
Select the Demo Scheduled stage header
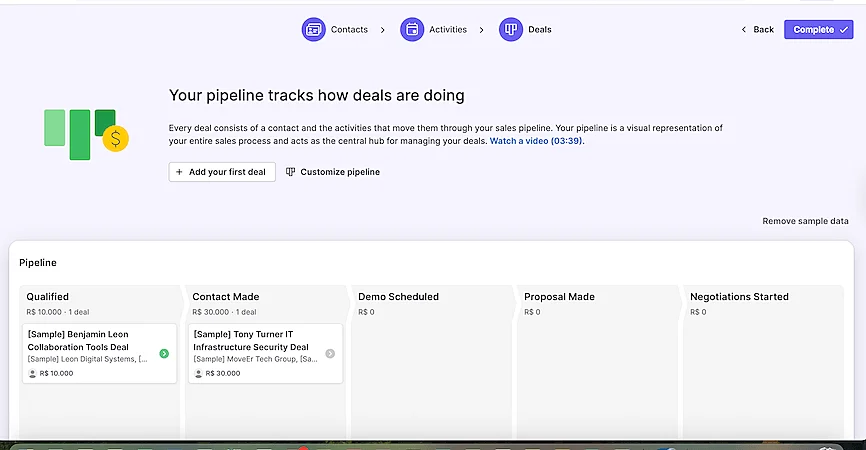tap(398, 297)
